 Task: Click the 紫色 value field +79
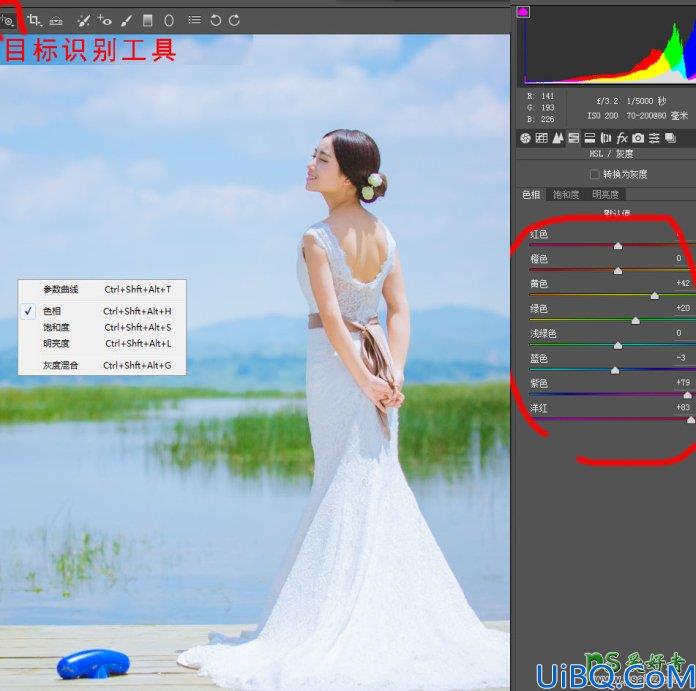(x=683, y=383)
